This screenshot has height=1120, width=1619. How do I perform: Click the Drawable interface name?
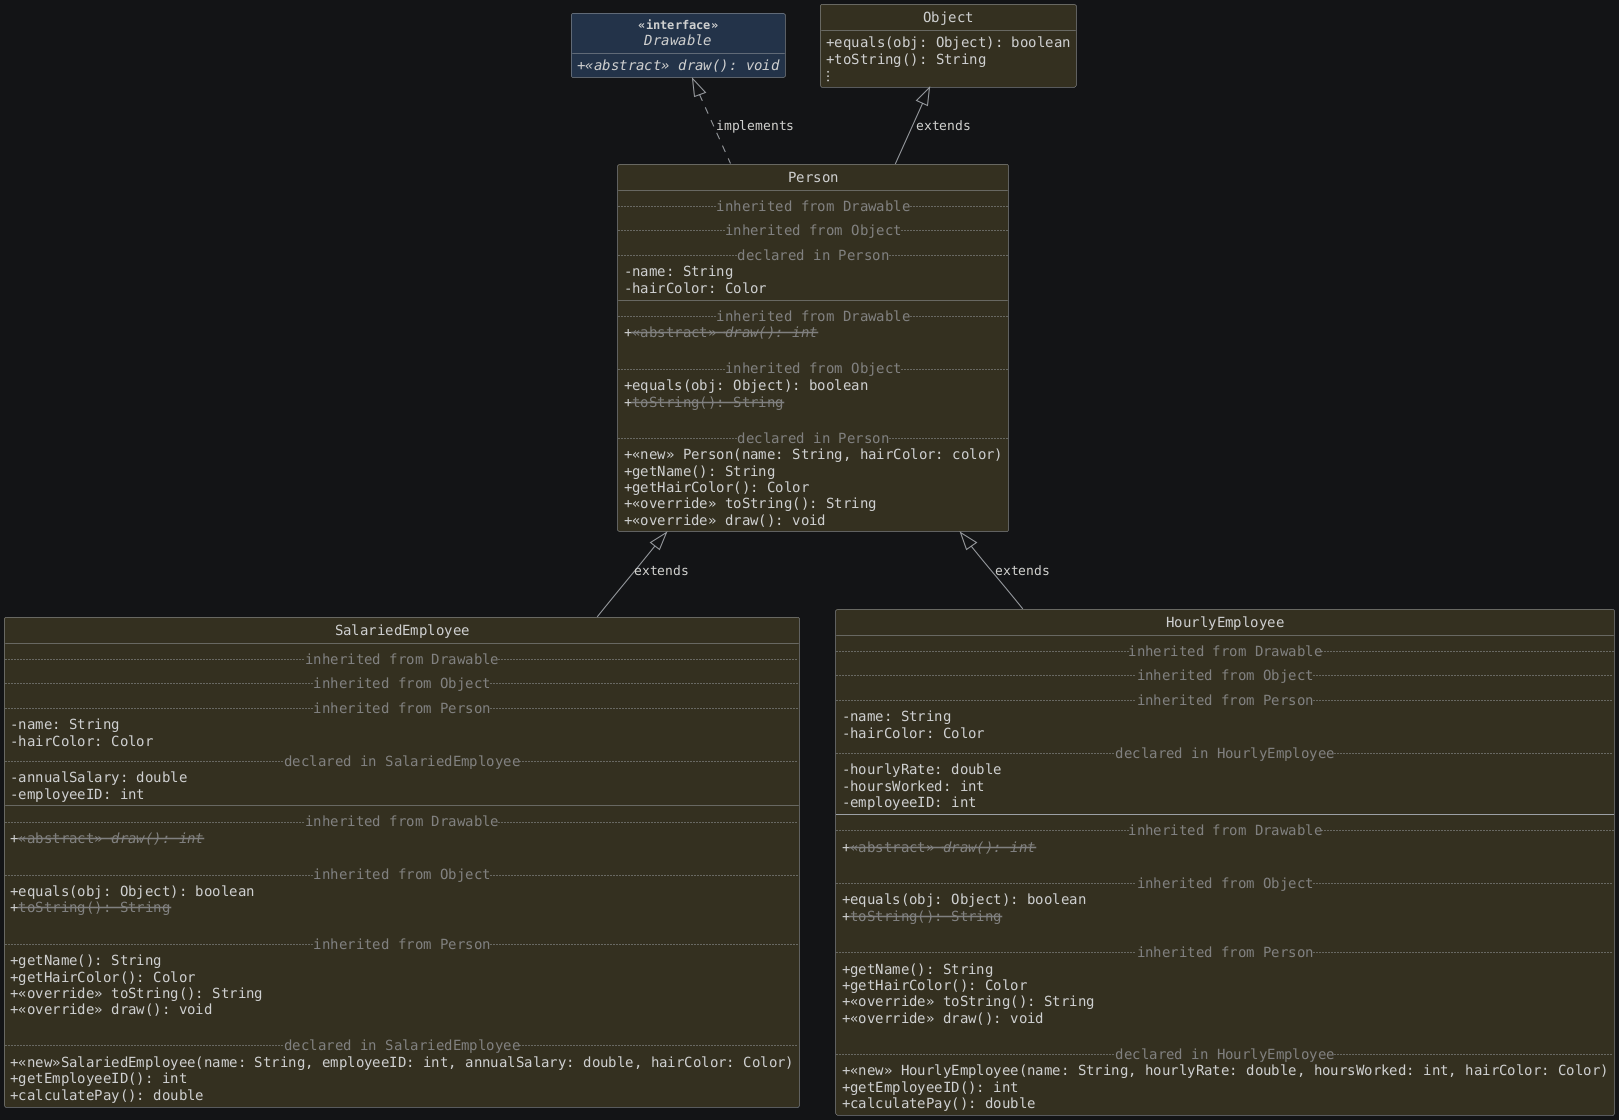click(677, 41)
